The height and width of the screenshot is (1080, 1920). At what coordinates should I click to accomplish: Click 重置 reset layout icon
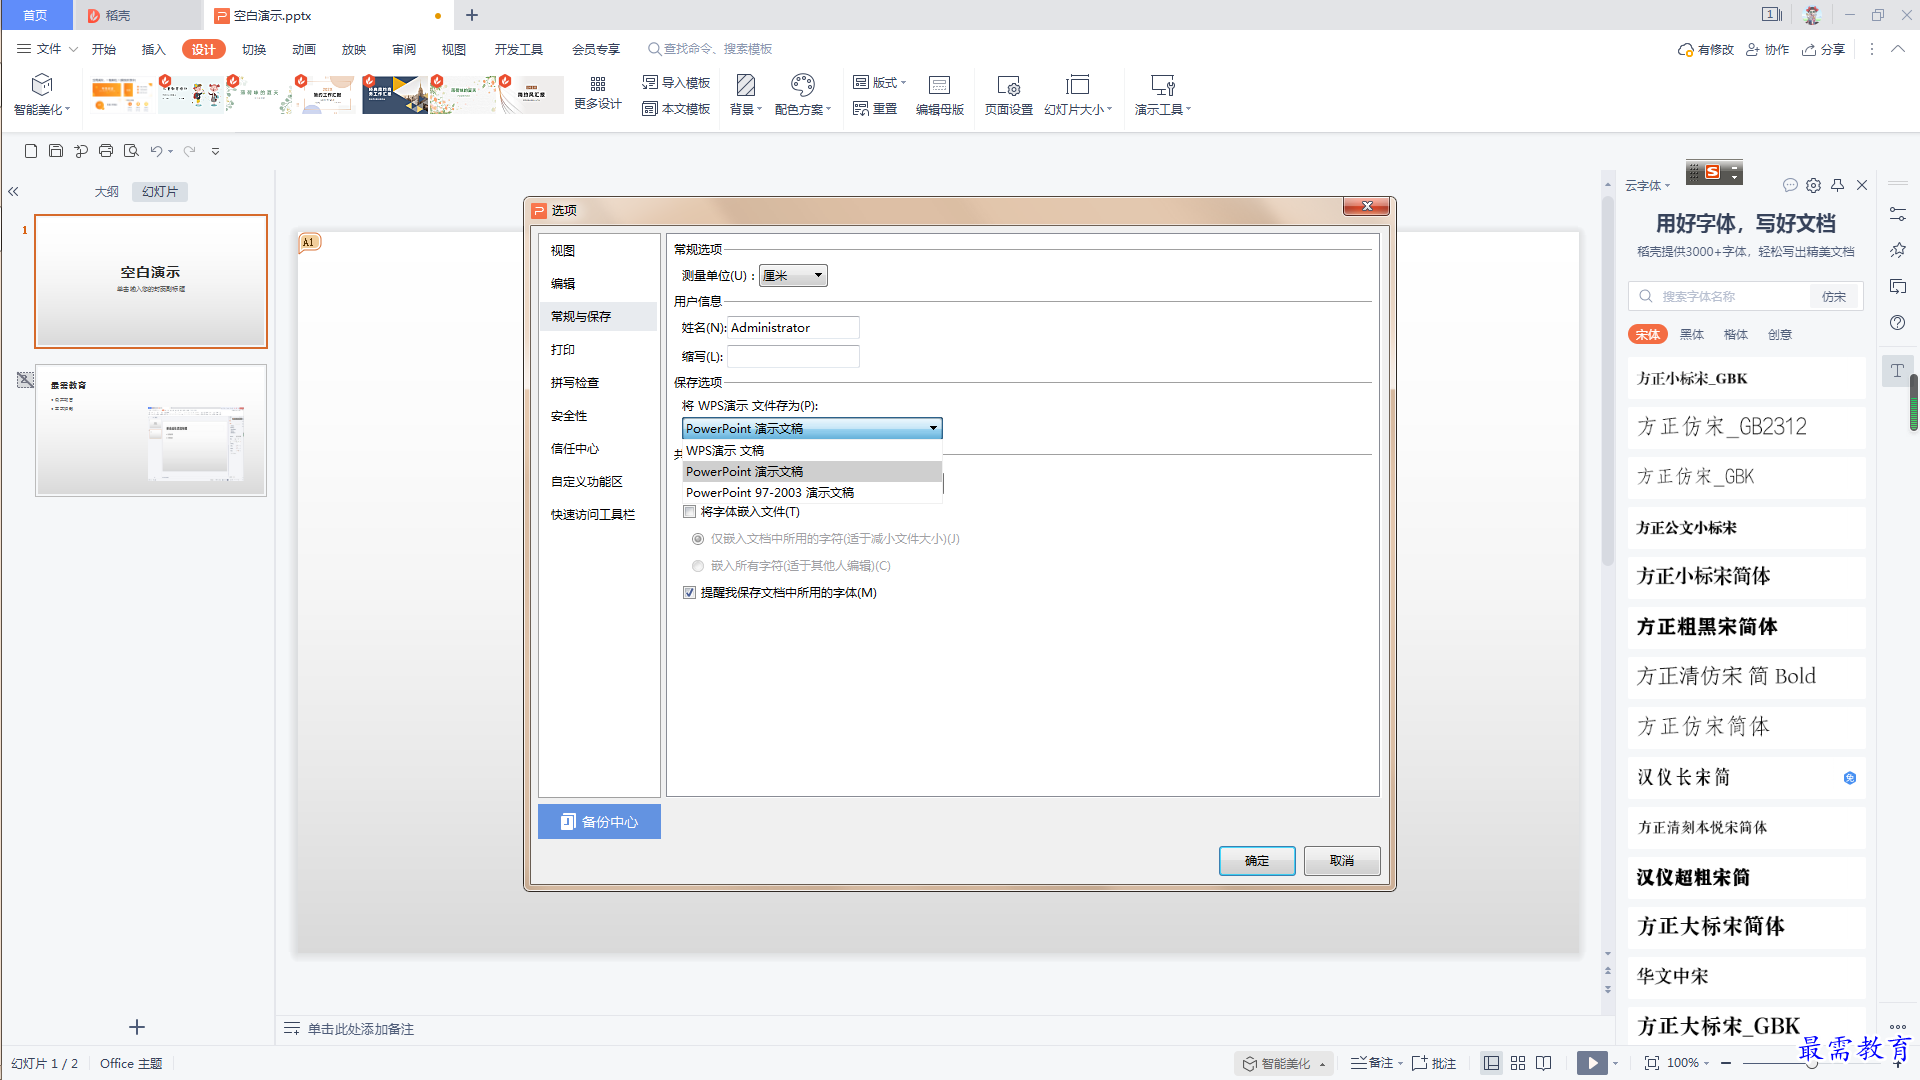pyautogui.click(x=875, y=109)
